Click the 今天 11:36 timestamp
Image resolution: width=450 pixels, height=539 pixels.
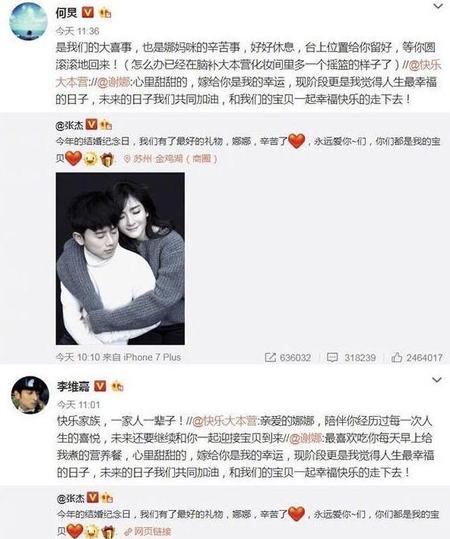pos(77,31)
